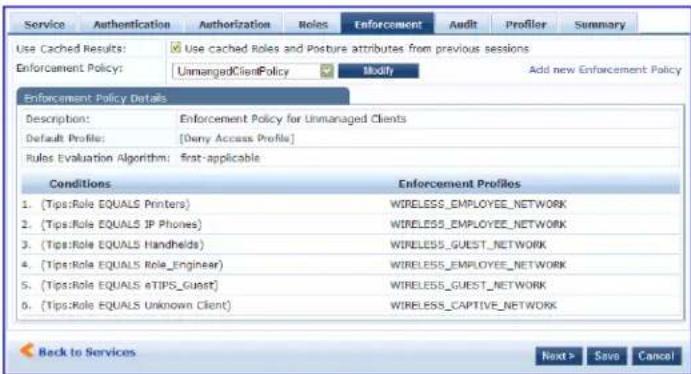Select the Enforcement Policy Details header
The width and height of the screenshot is (691, 374).
tap(183, 97)
